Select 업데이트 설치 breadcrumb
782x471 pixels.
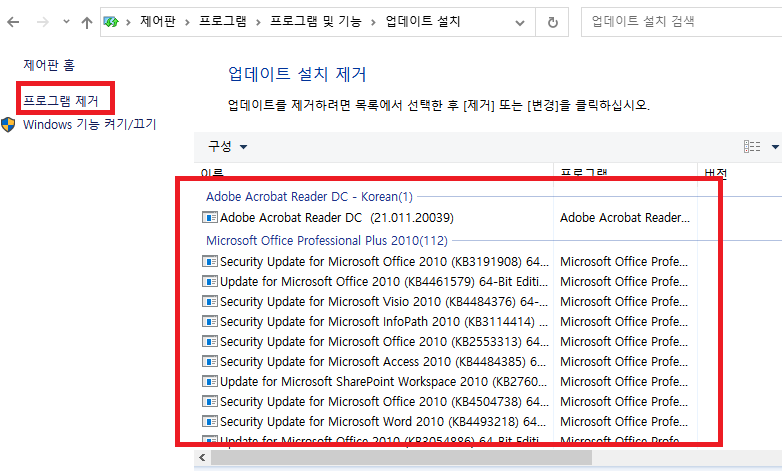[x=422, y=21]
